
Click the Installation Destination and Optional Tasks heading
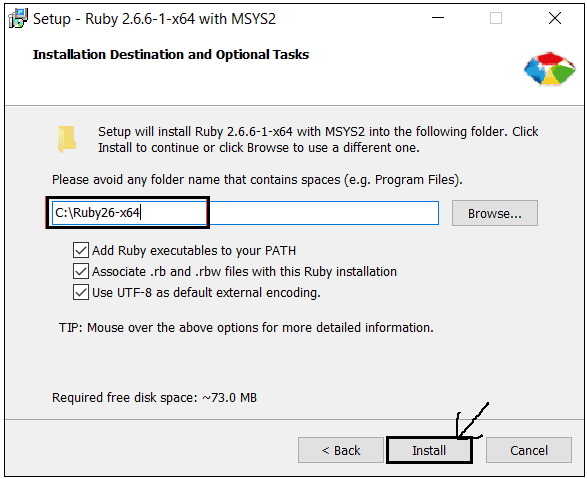click(171, 55)
